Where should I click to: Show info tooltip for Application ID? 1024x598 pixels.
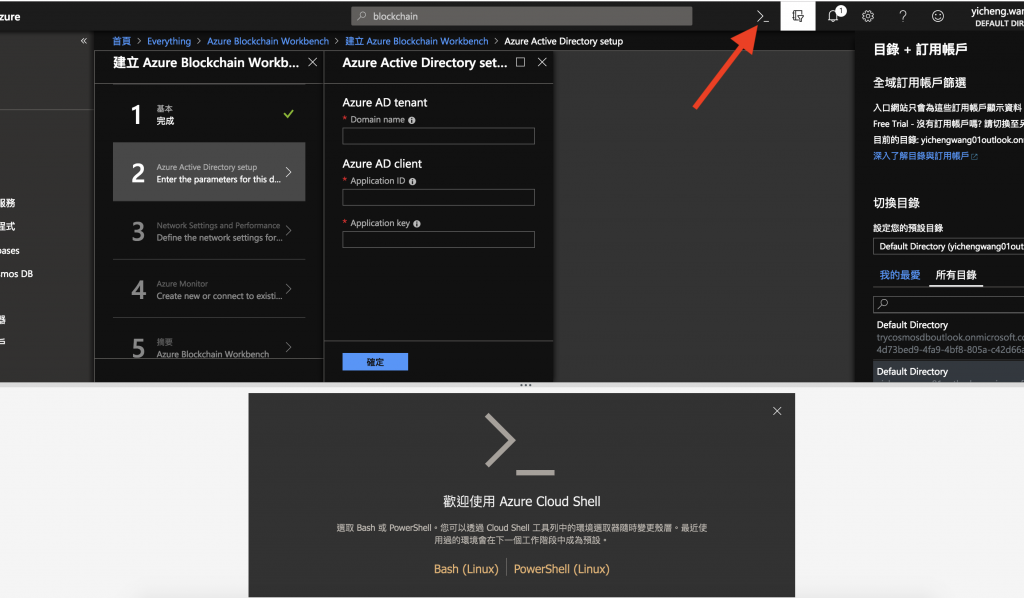click(412, 181)
